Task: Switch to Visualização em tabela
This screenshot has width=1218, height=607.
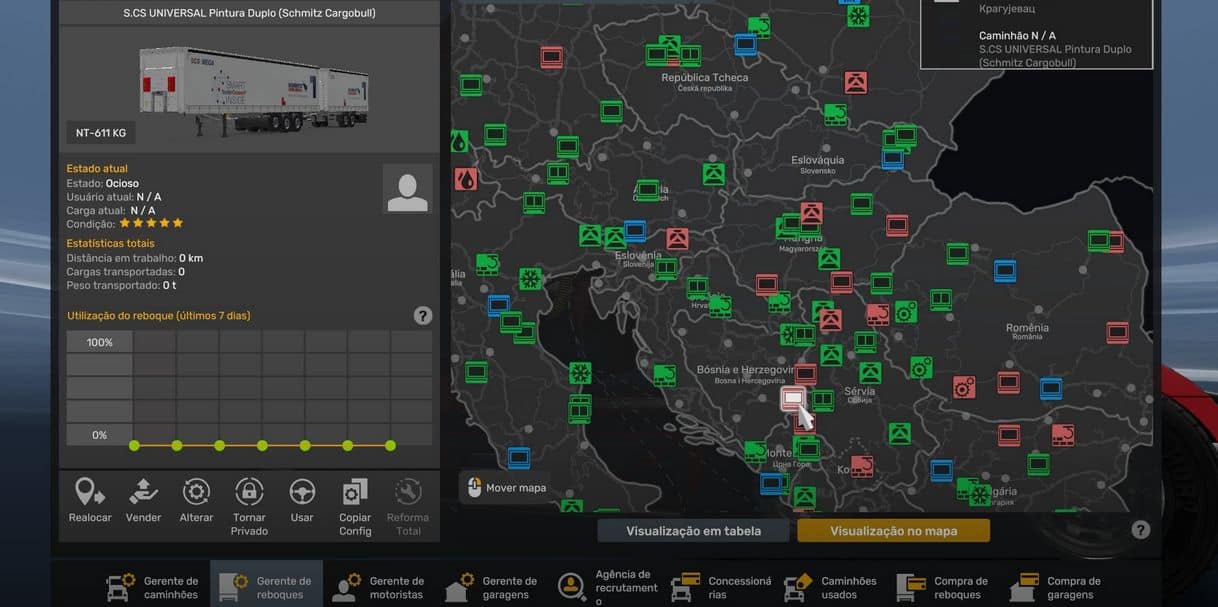Action: tap(693, 531)
